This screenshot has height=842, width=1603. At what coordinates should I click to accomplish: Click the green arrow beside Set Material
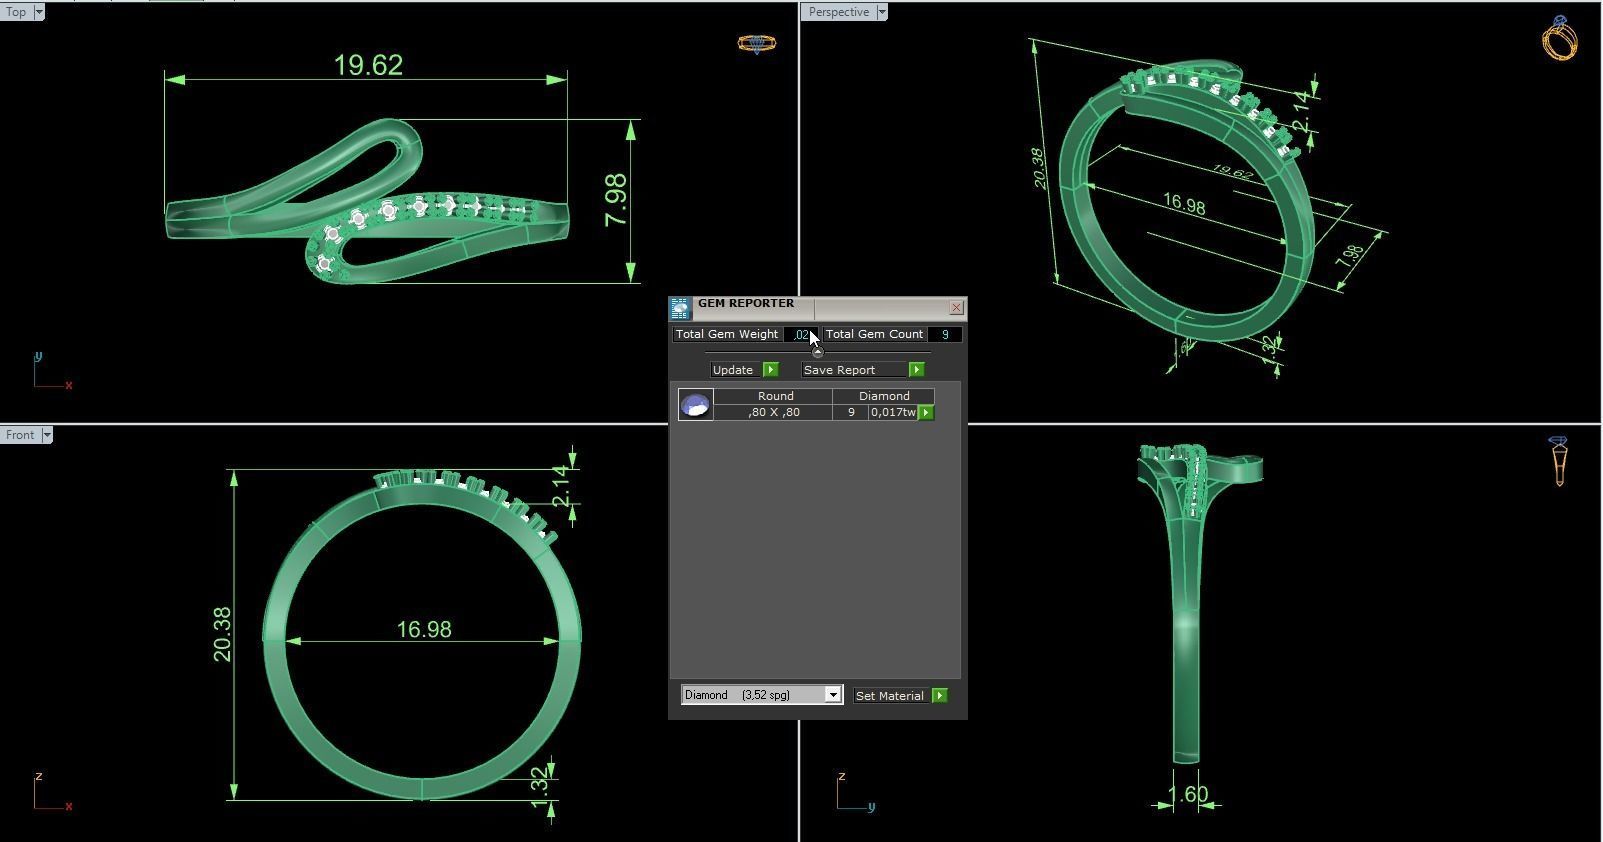(939, 695)
